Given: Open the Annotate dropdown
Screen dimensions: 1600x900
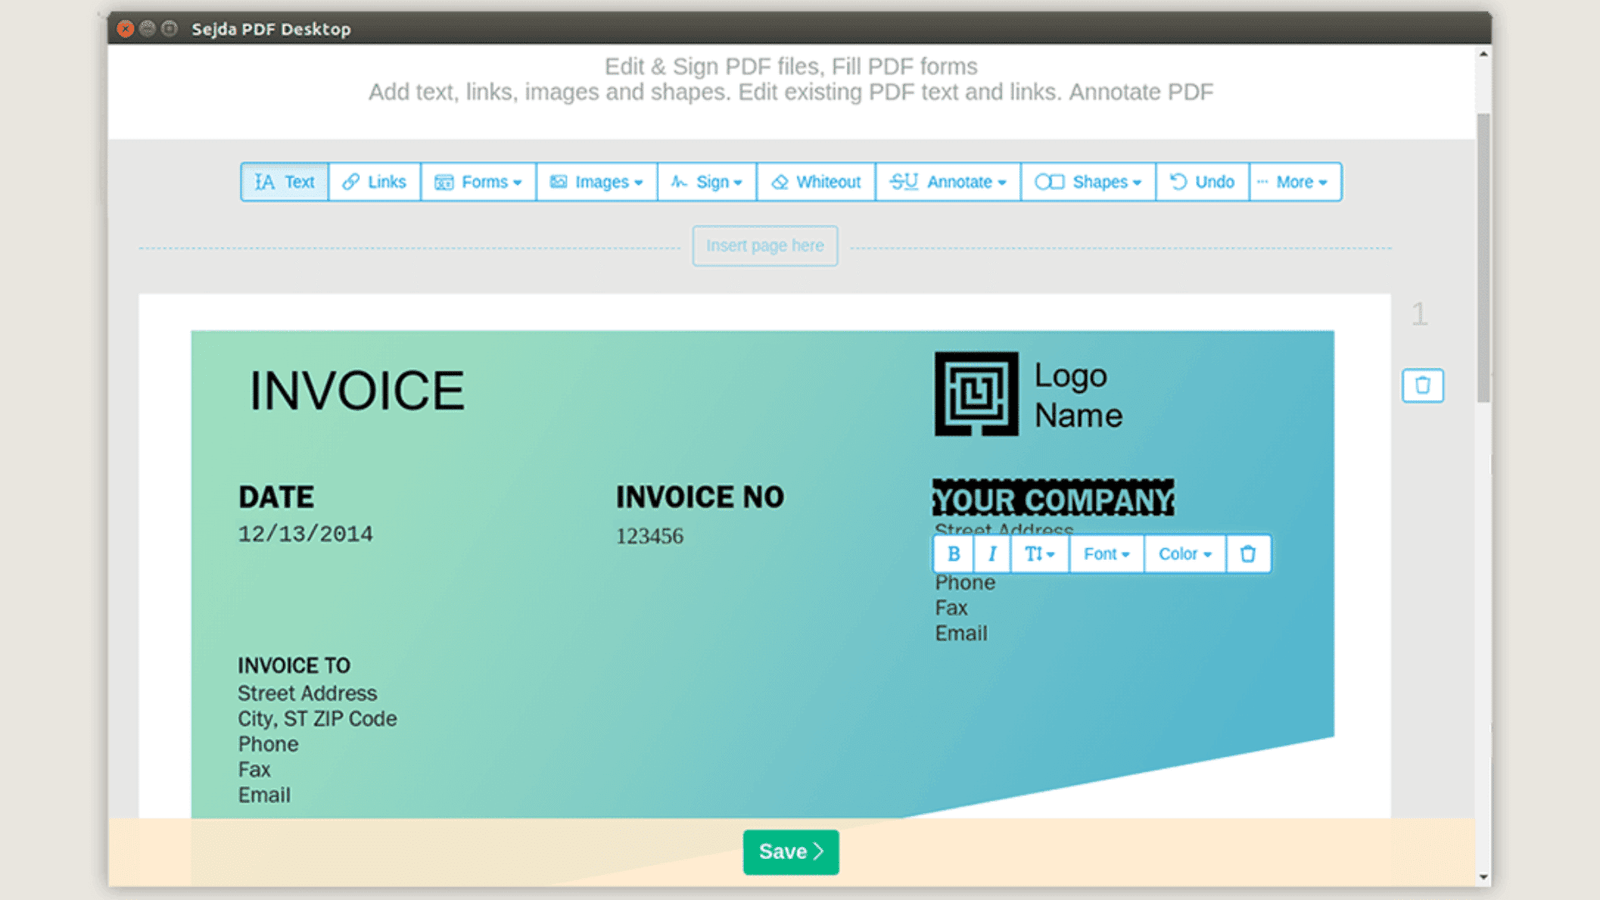Looking at the screenshot, I should point(948,182).
